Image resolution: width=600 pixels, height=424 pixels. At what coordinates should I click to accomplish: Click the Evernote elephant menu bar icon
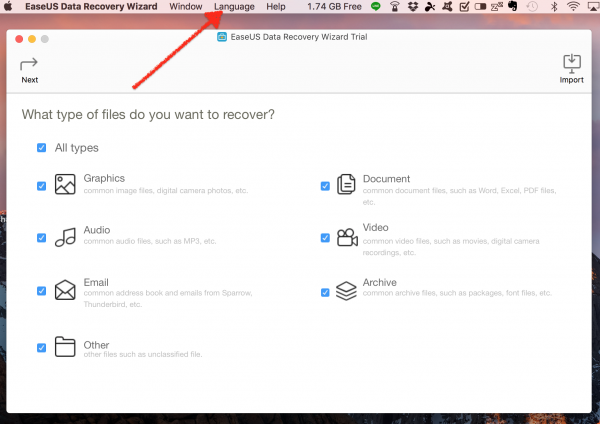click(x=513, y=6)
